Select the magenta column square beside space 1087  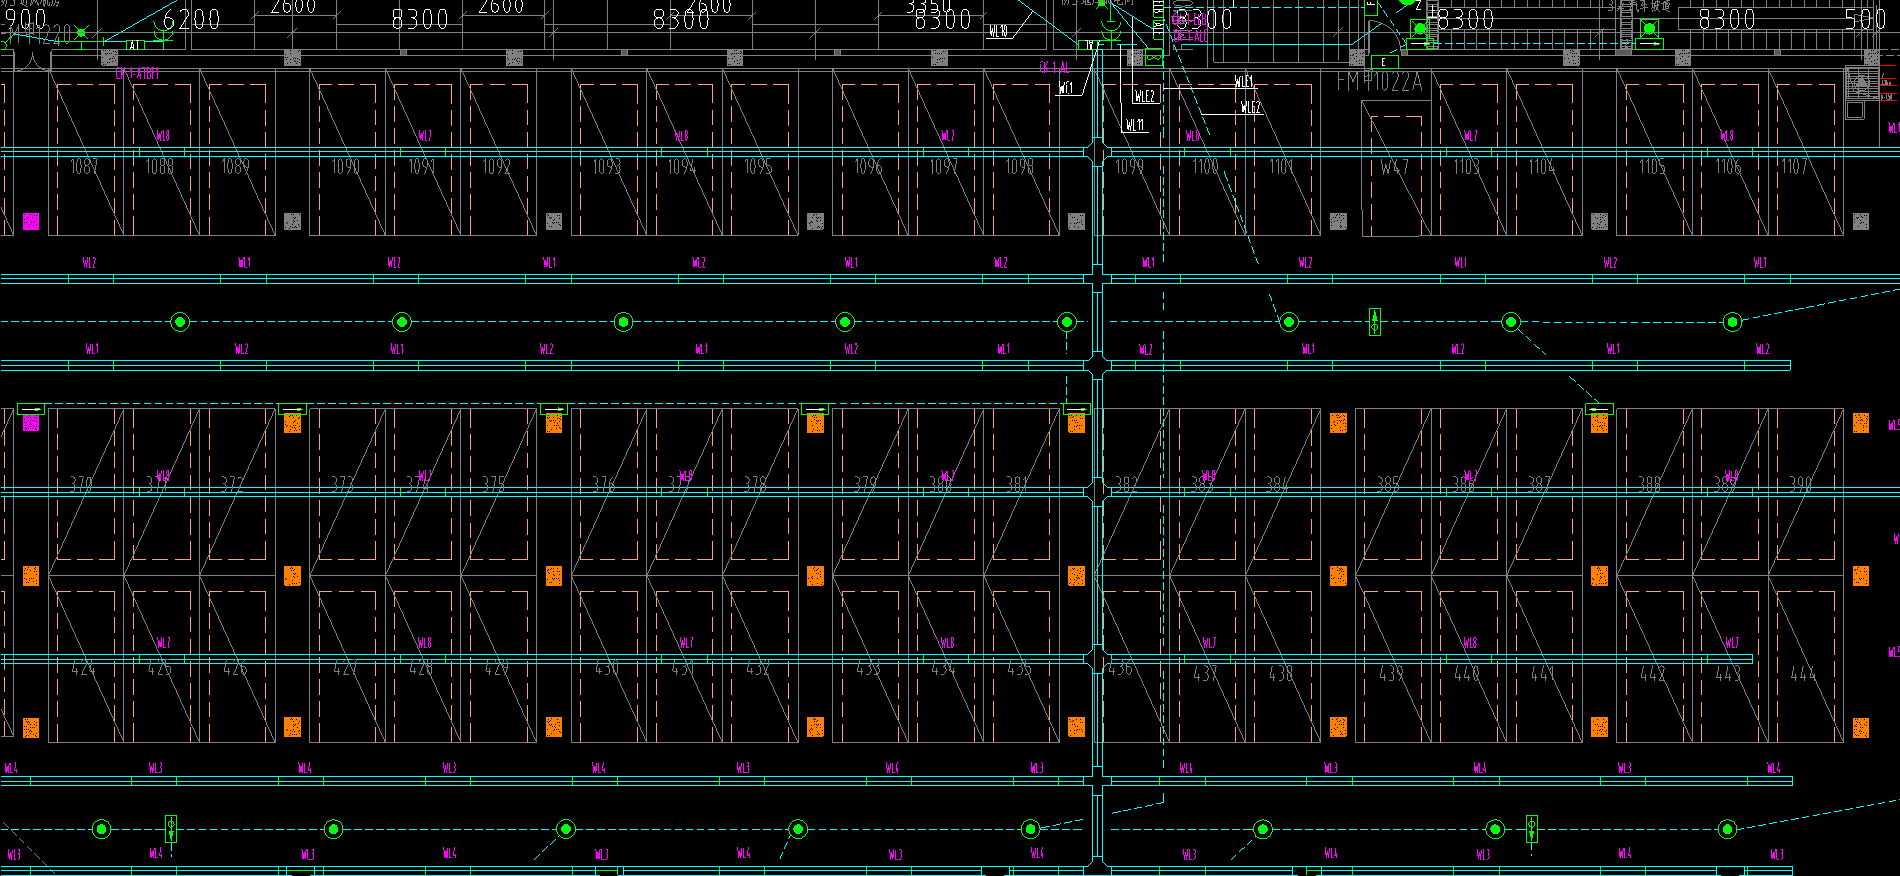click(31, 221)
